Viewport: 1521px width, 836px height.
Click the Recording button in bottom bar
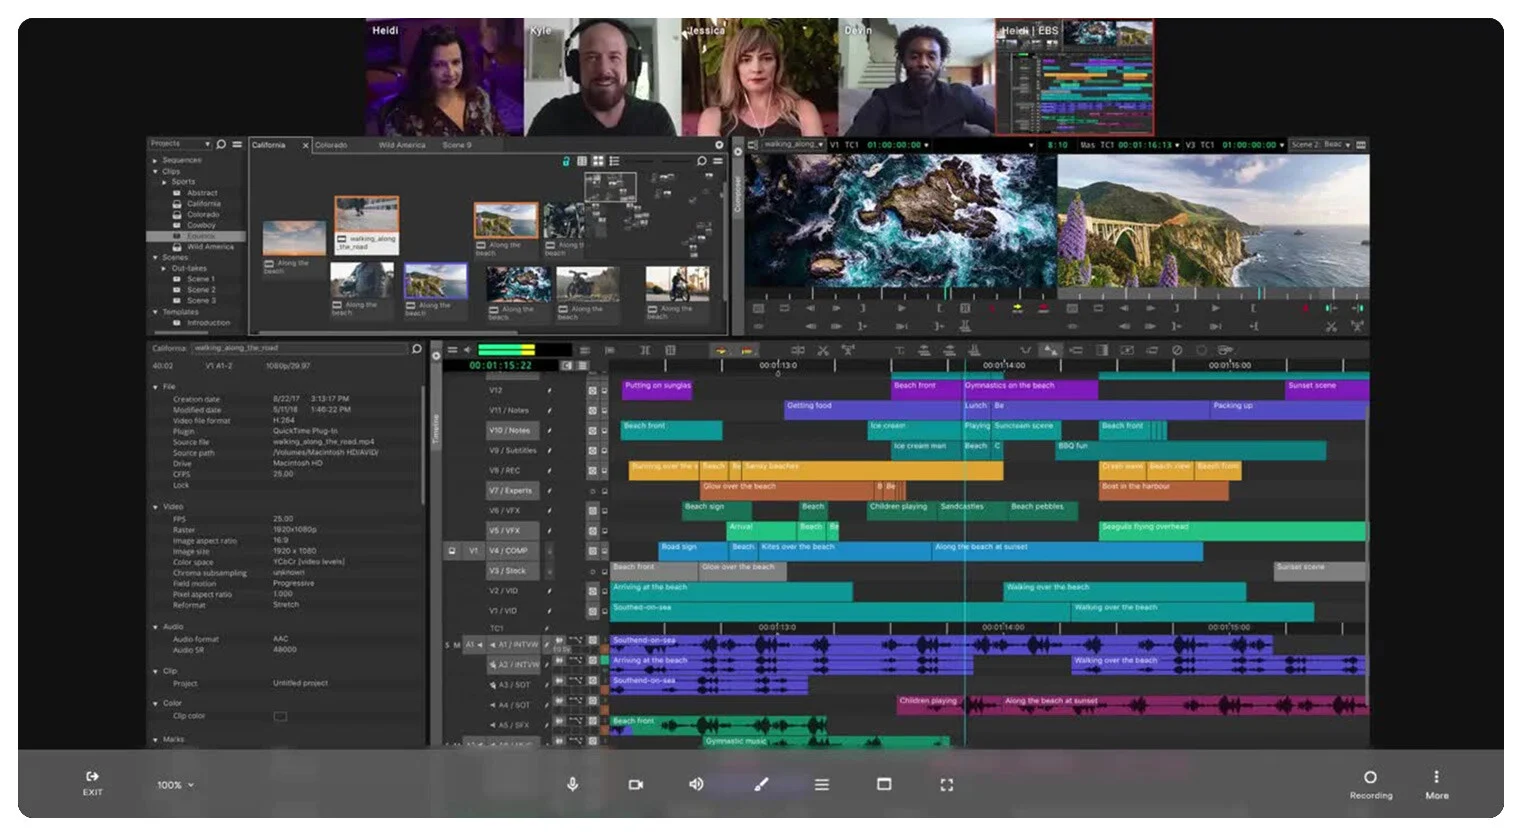1370,784
